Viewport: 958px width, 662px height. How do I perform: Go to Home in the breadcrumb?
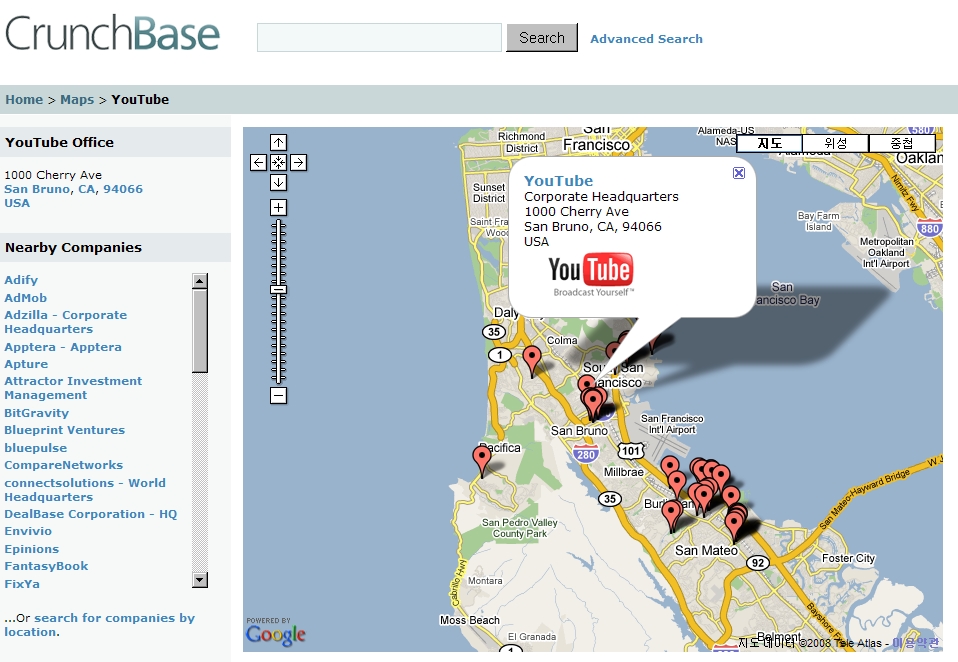24,100
